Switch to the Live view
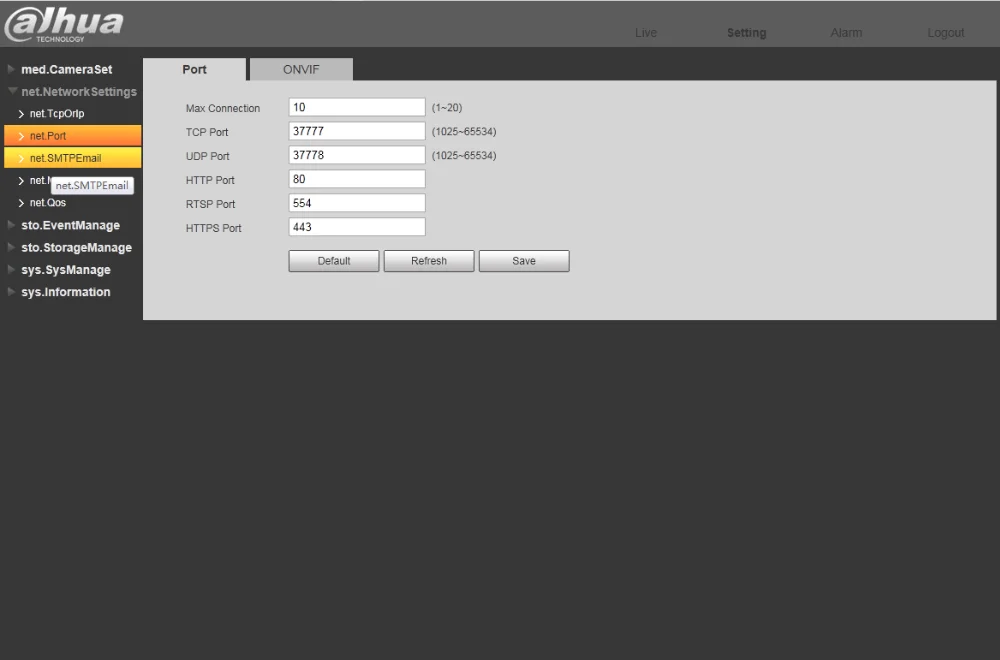Screen dimensions: 1000x660 [645, 33]
